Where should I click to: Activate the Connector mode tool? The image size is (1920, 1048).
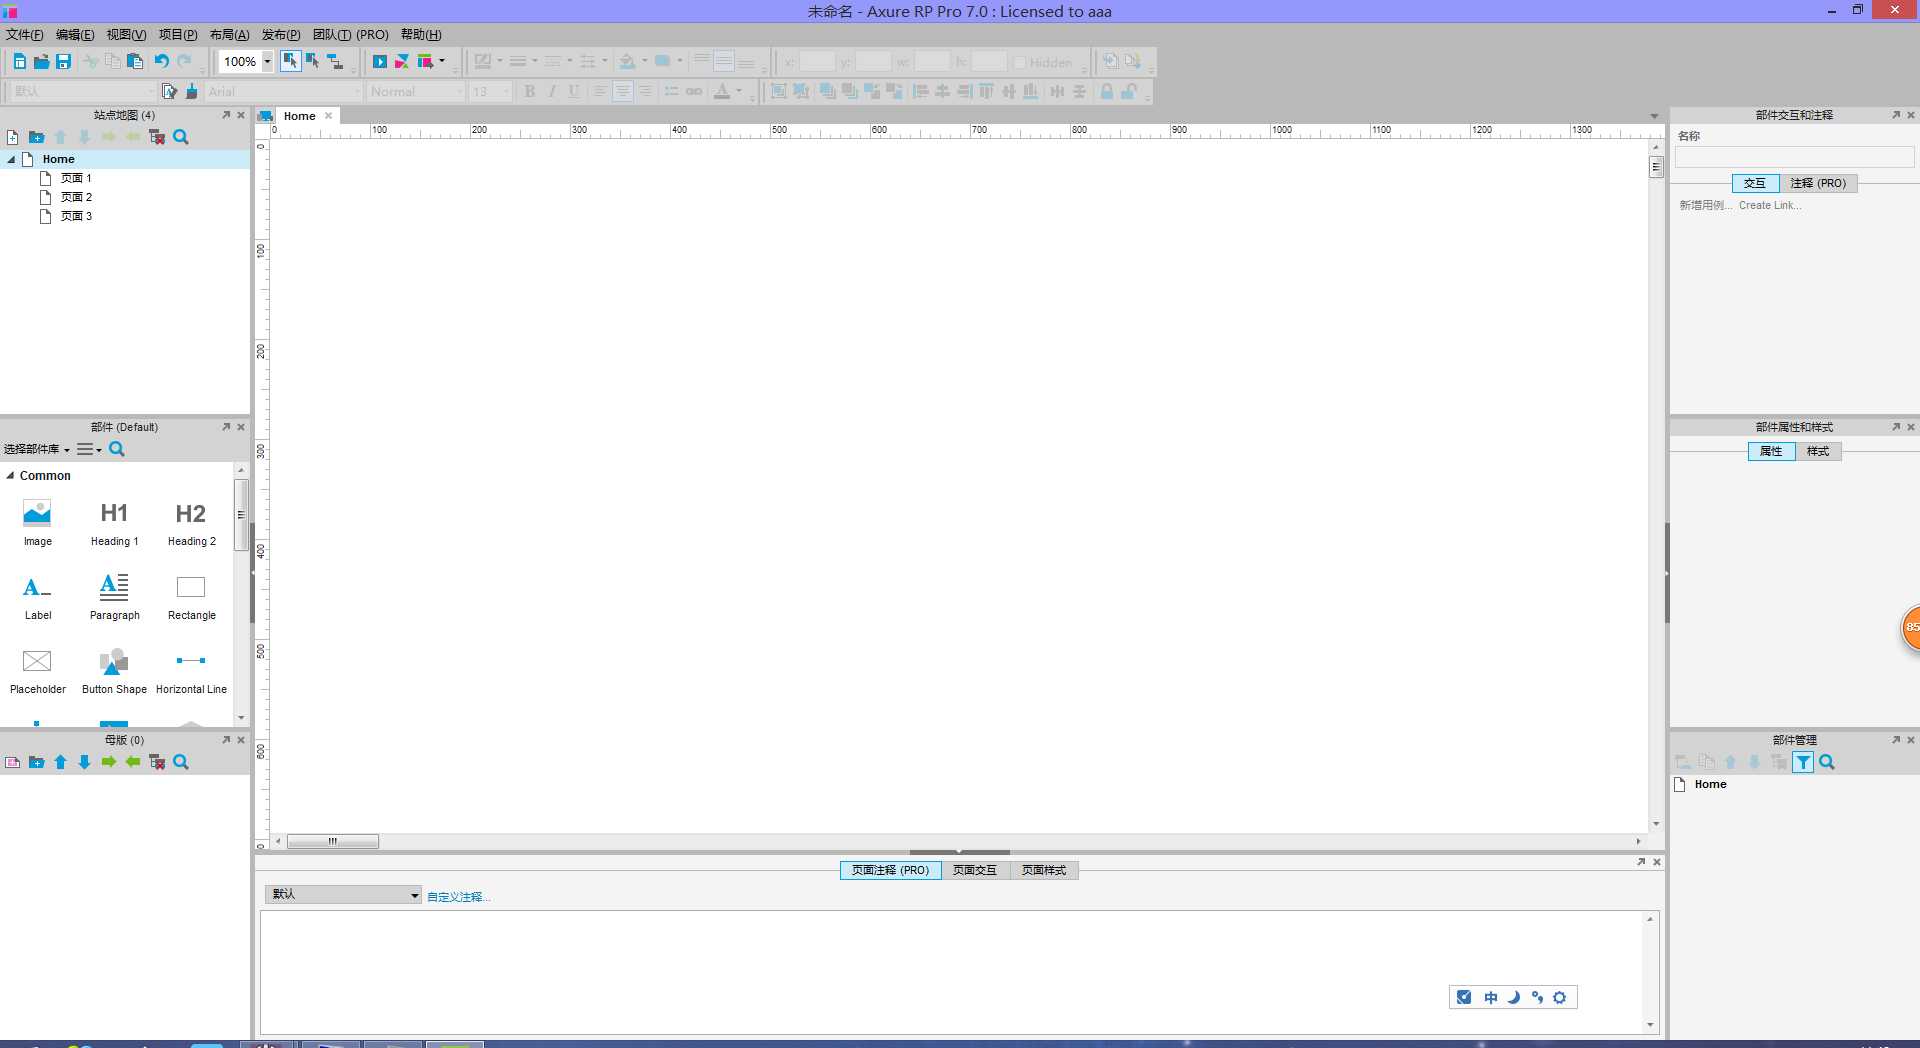click(335, 62)
